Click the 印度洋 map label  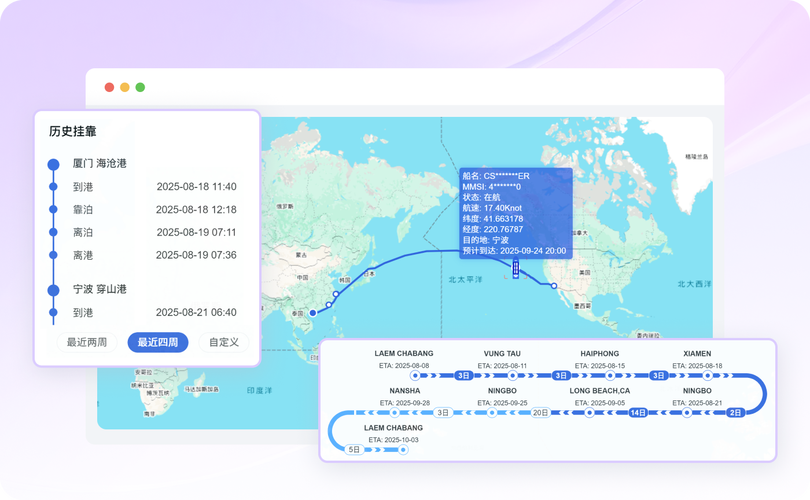coord(259,390)
